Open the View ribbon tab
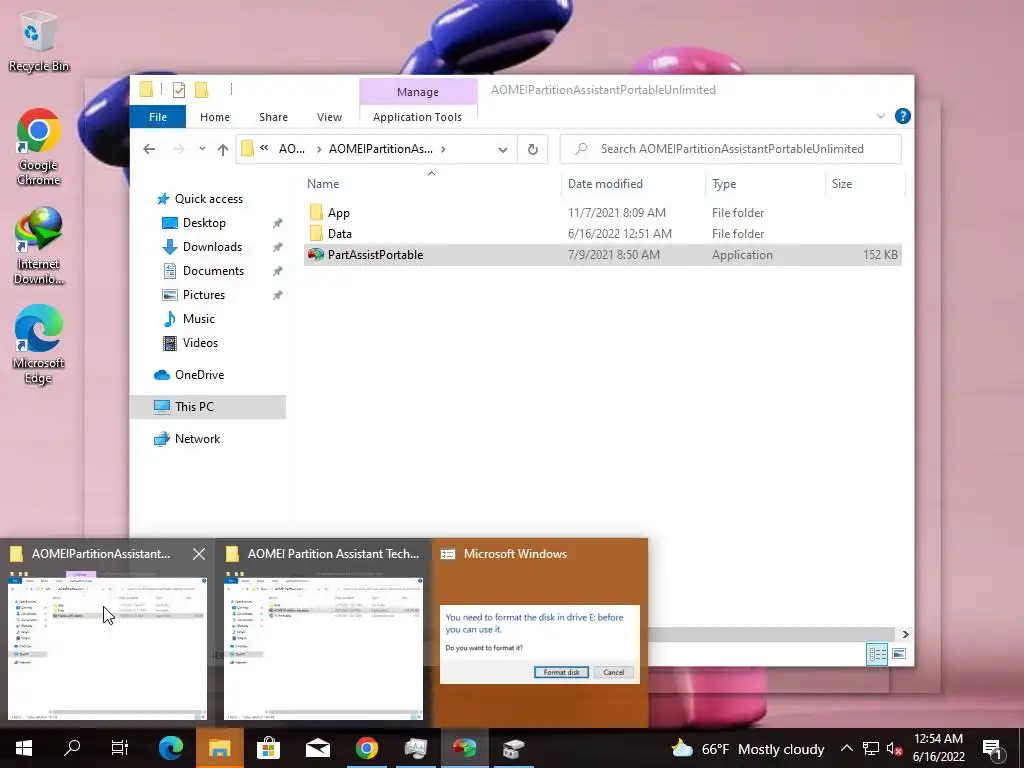1024x768 pixels. [x=329, y=117]
